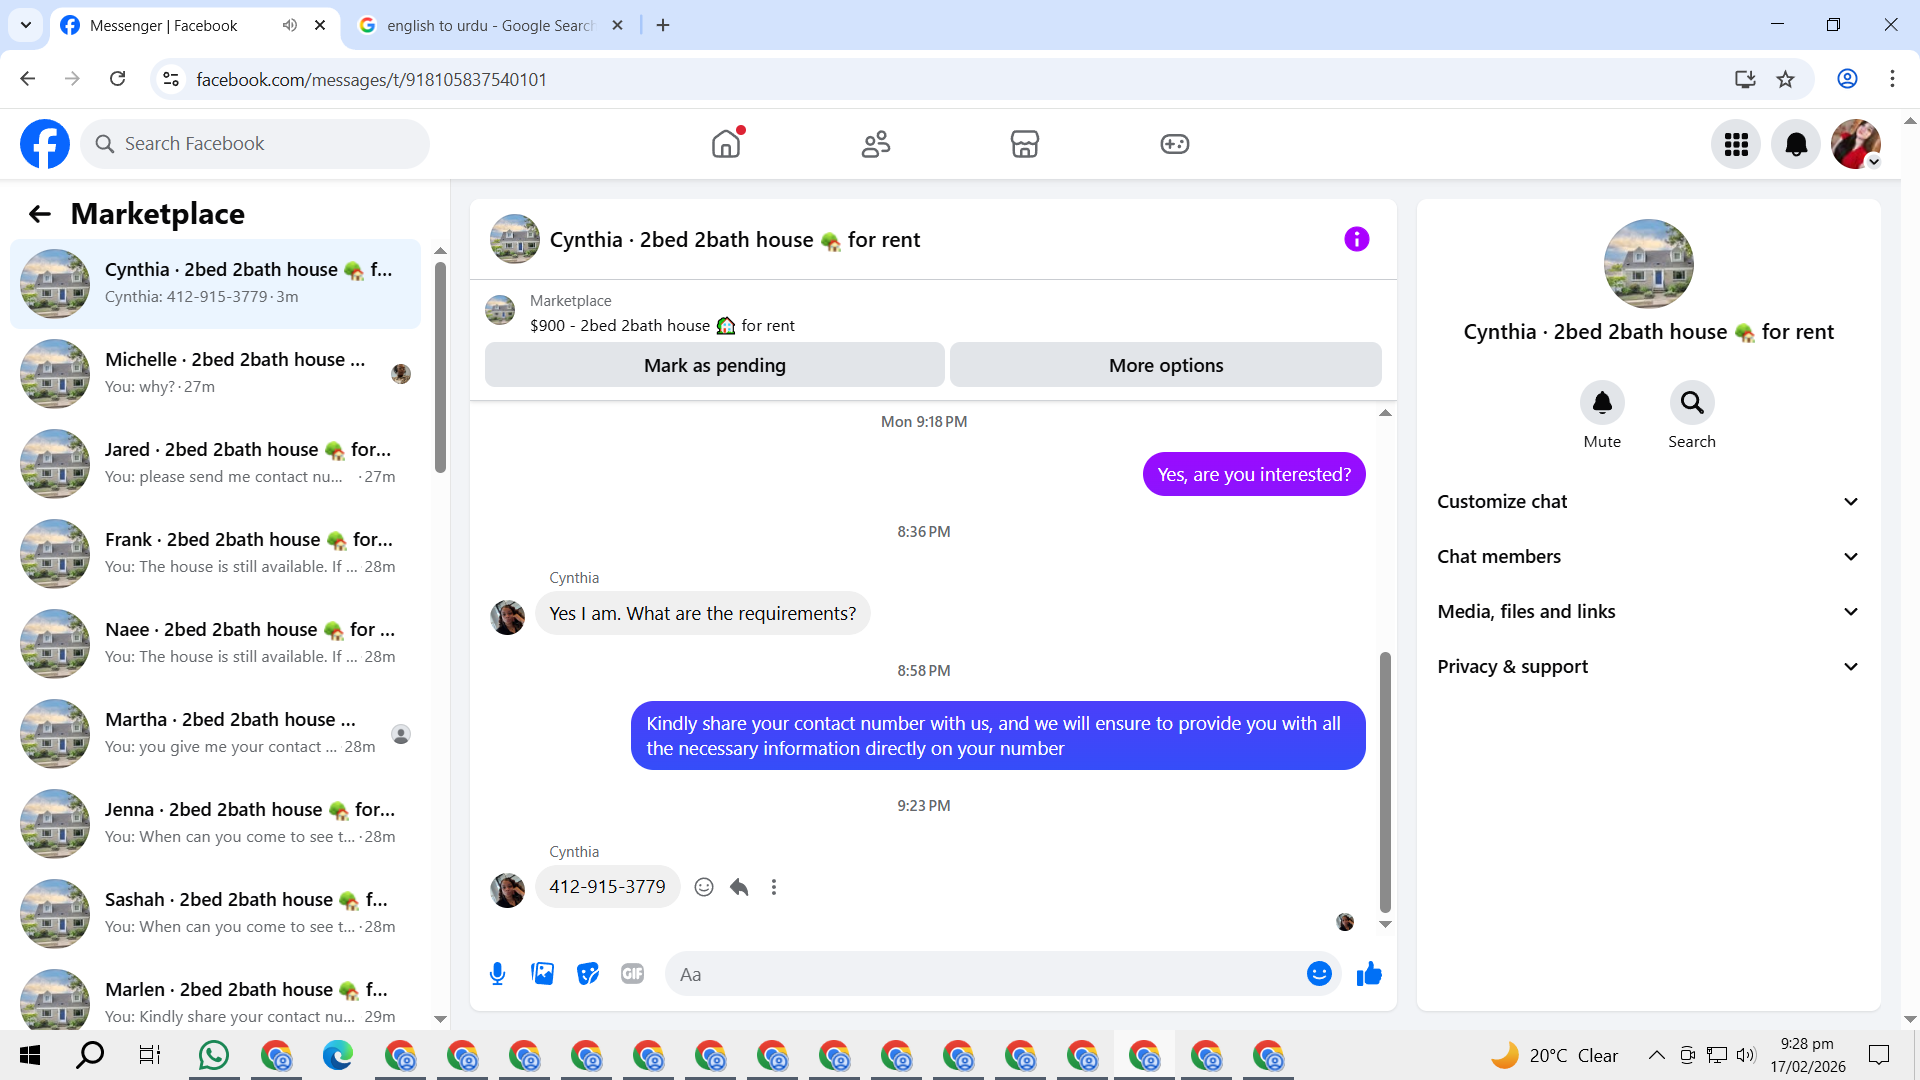Expand Media, files and links section

pyautogui.click(x=1648, y=612)
